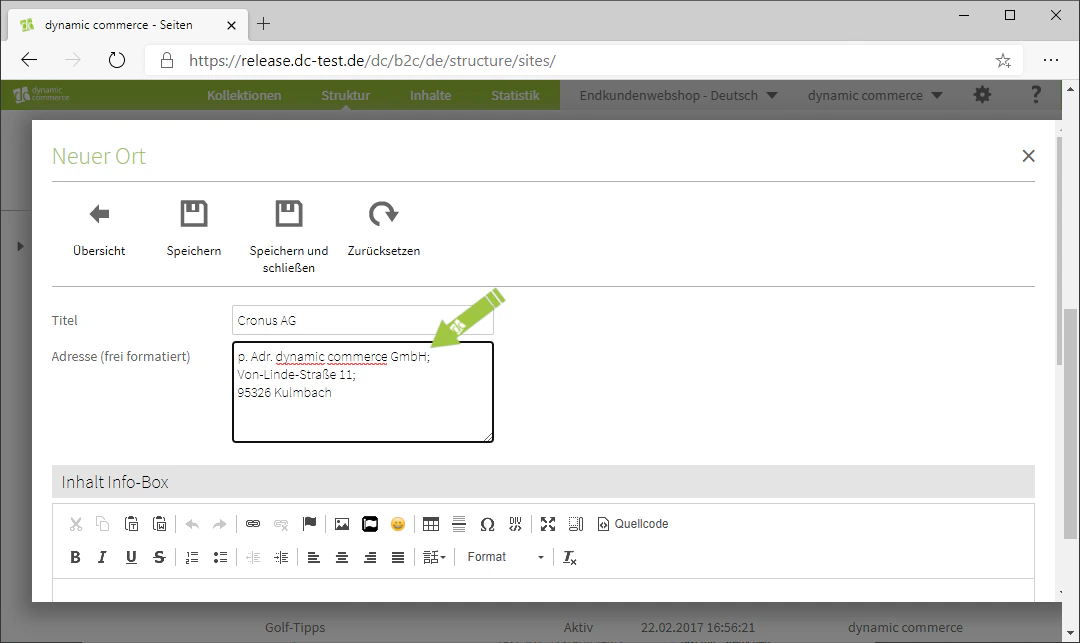Click the cut scissors icon in the editor
Screen dimensions: 1080x643
76,524
